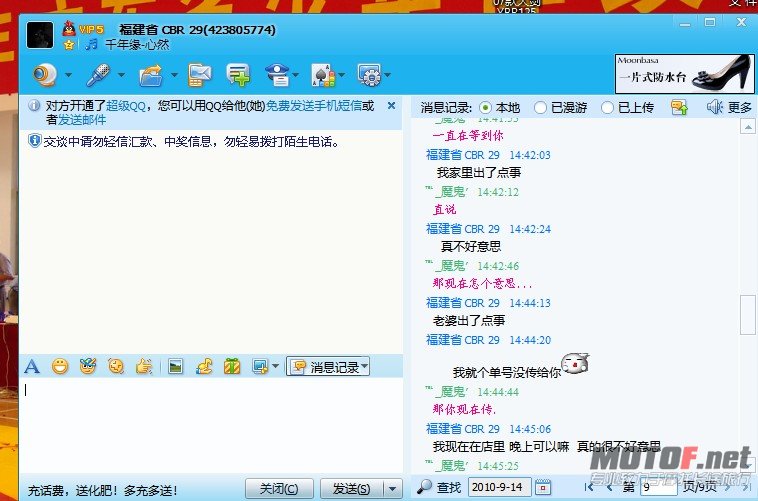
Task: Open the games cards icon
Action: (324, 75)
